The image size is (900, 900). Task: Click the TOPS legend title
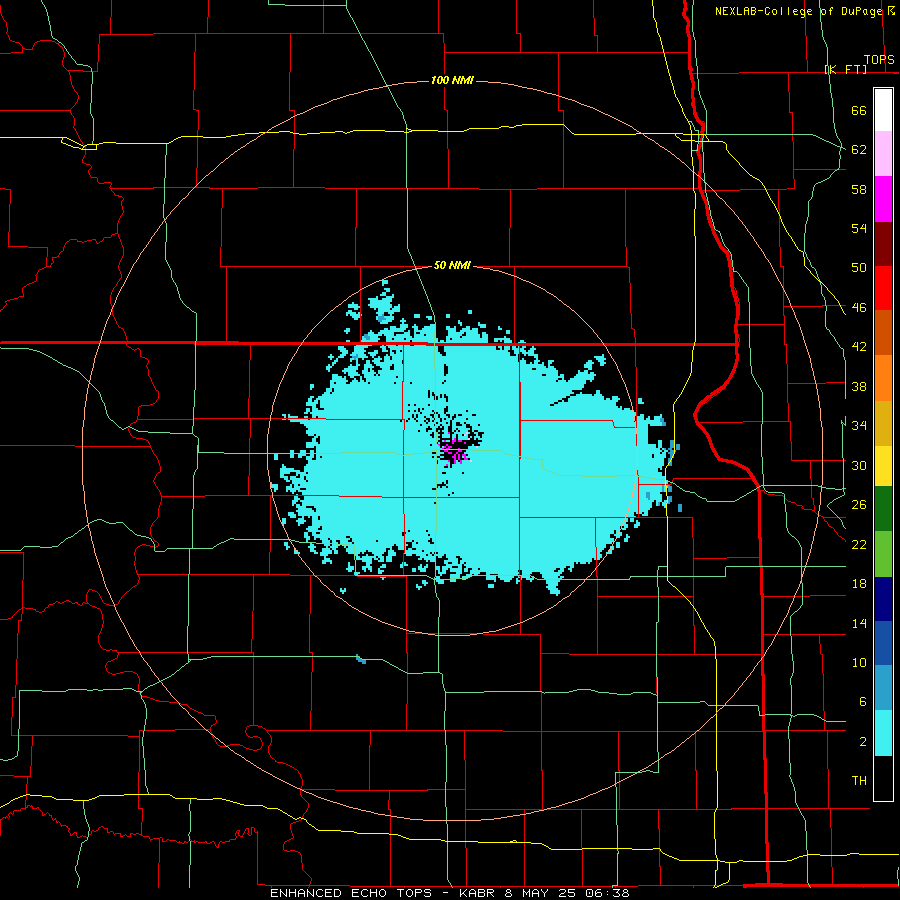coord(879,59)
